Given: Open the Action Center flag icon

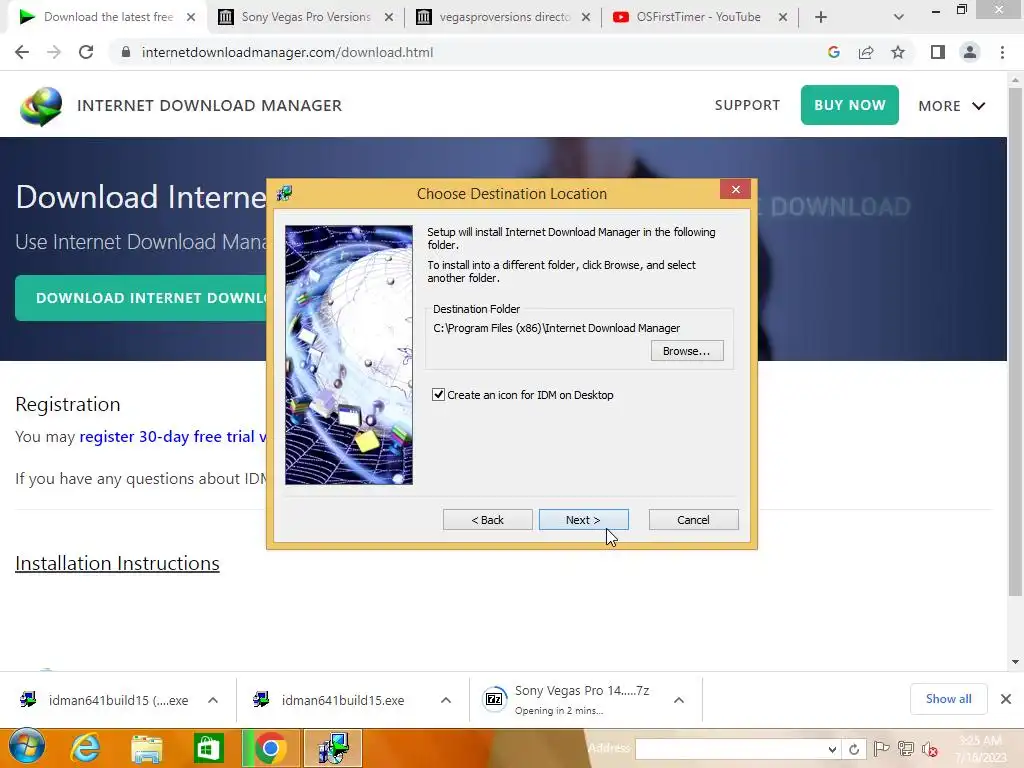Looking at the screenshot, I should tap(881, 749).
